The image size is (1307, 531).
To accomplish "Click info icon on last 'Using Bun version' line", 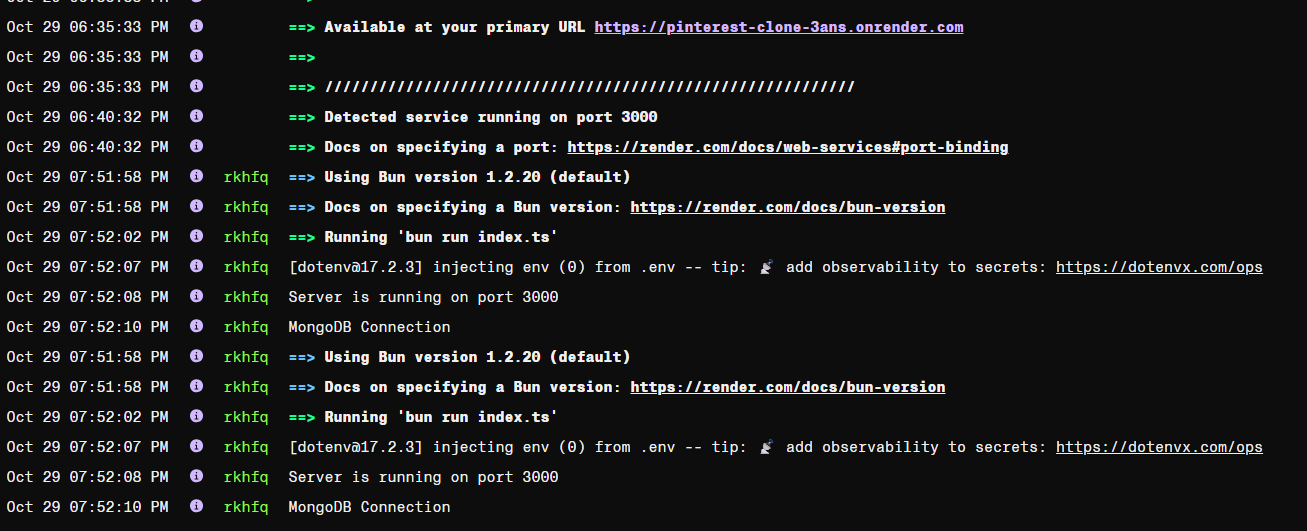I will [196, 357].
